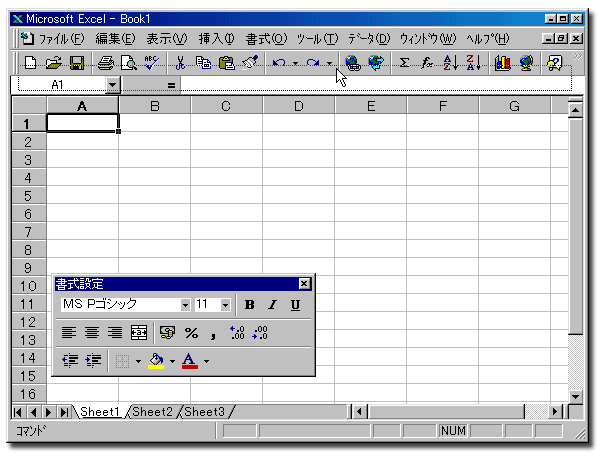Expand the Name Box dropdown arrow

[112, 85]
